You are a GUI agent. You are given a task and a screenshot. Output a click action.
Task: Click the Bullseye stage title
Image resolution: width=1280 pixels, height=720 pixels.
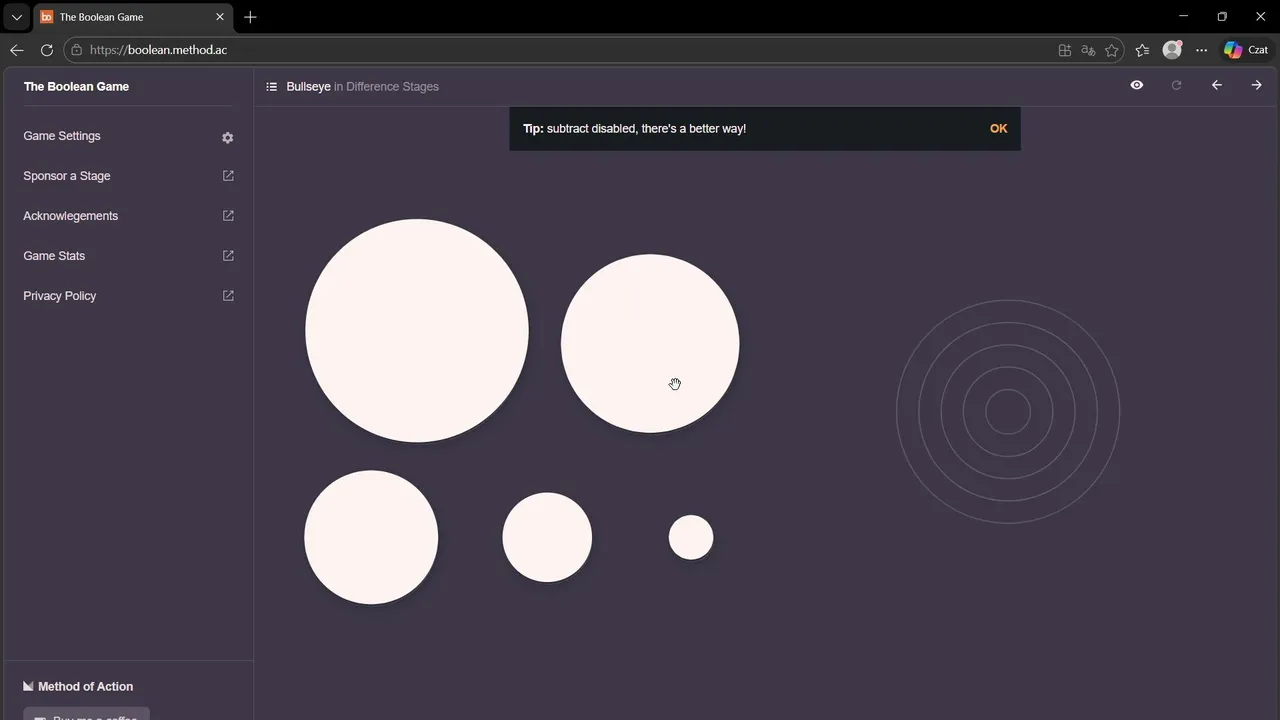point(308,87)
